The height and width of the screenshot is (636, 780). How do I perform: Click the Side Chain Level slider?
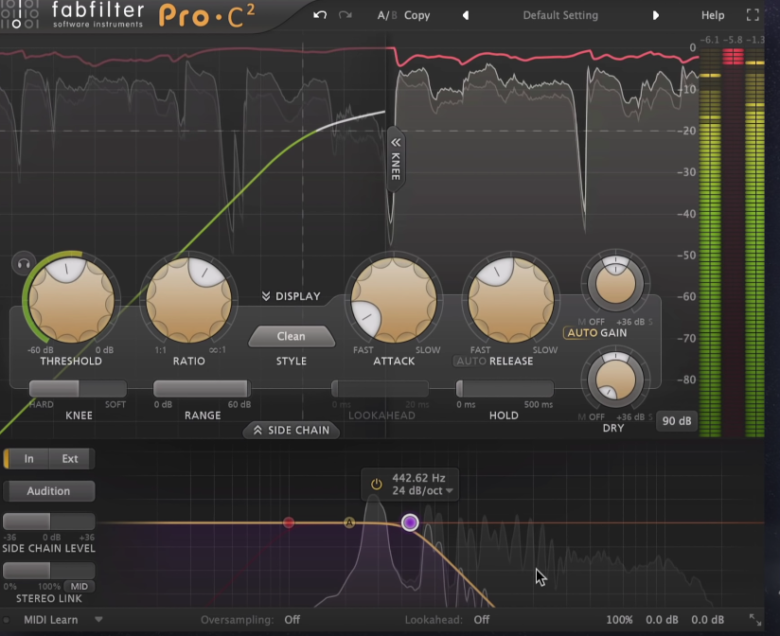point(49,522)
